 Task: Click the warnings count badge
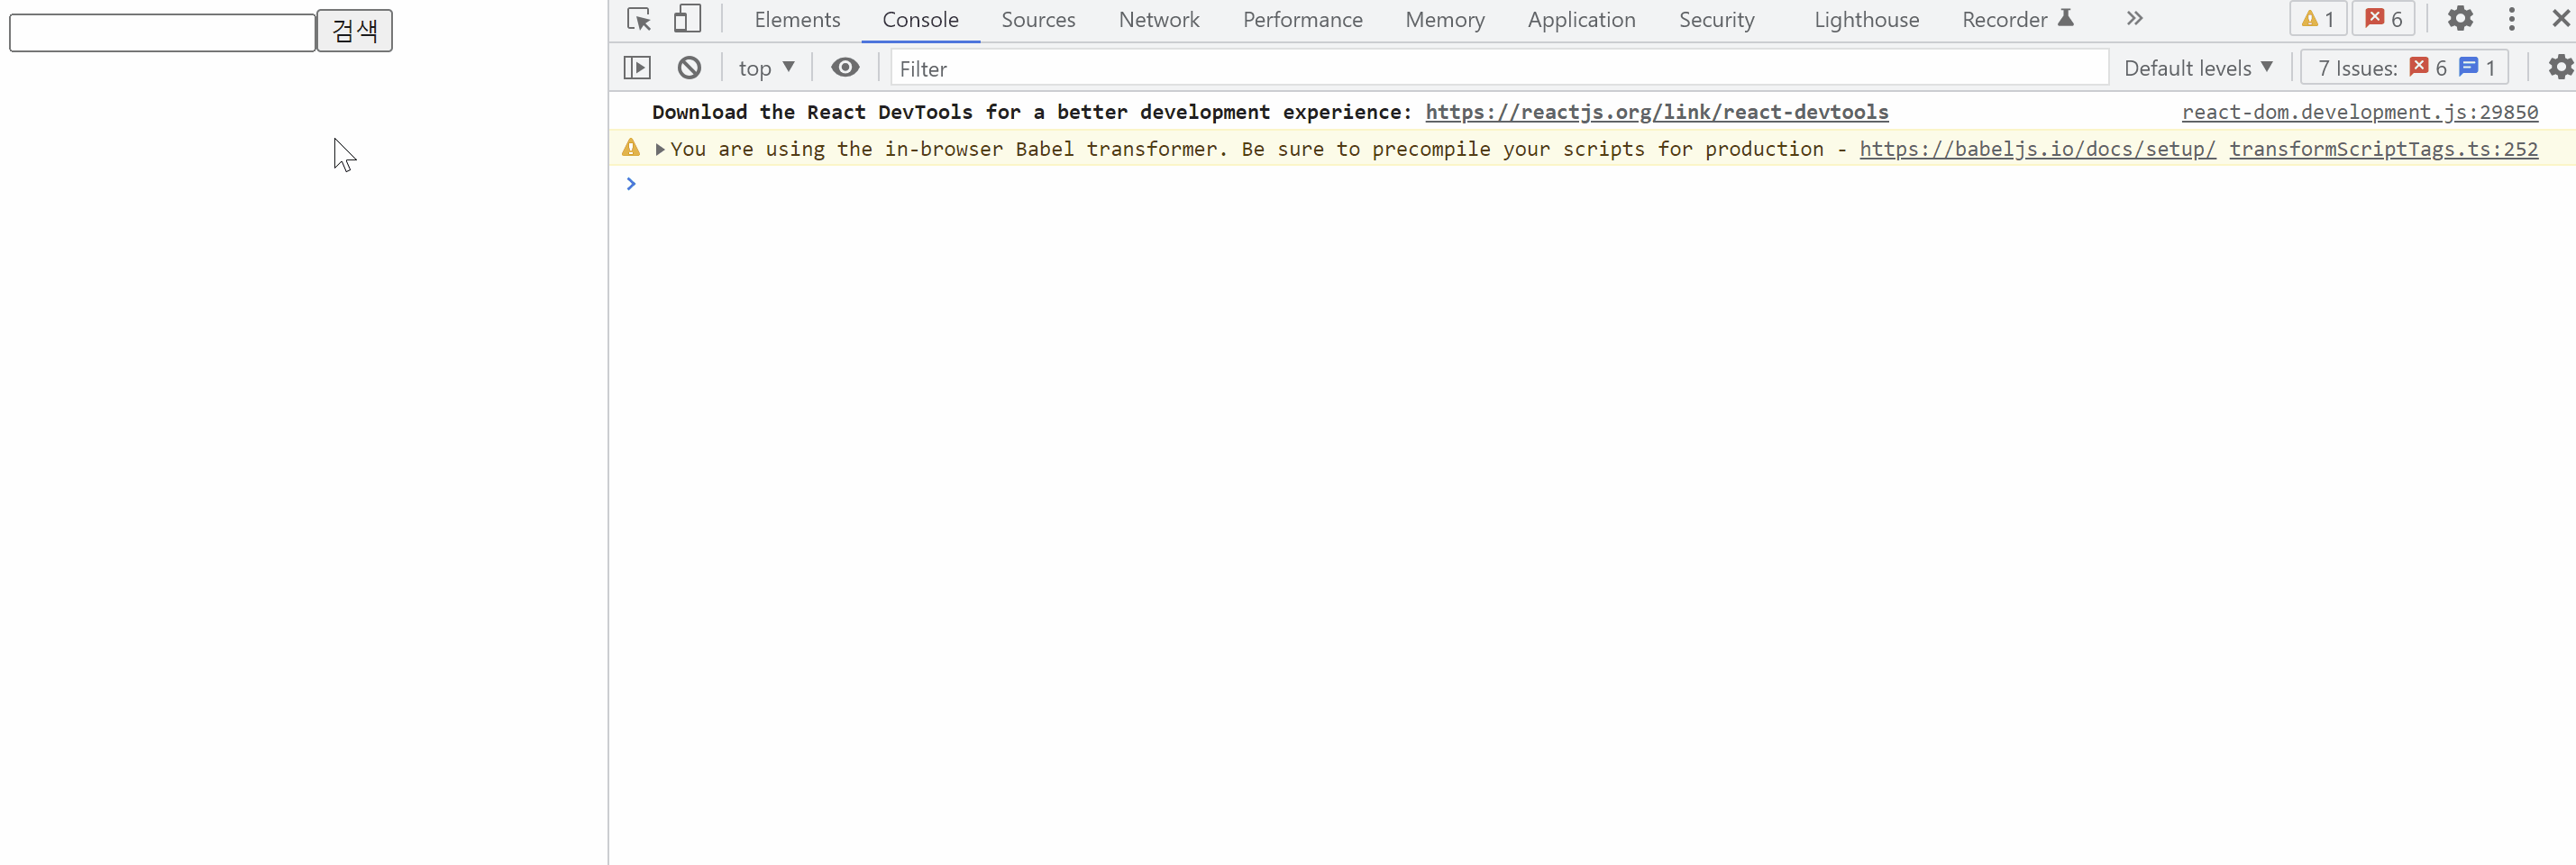click(x=2317, y=18)
